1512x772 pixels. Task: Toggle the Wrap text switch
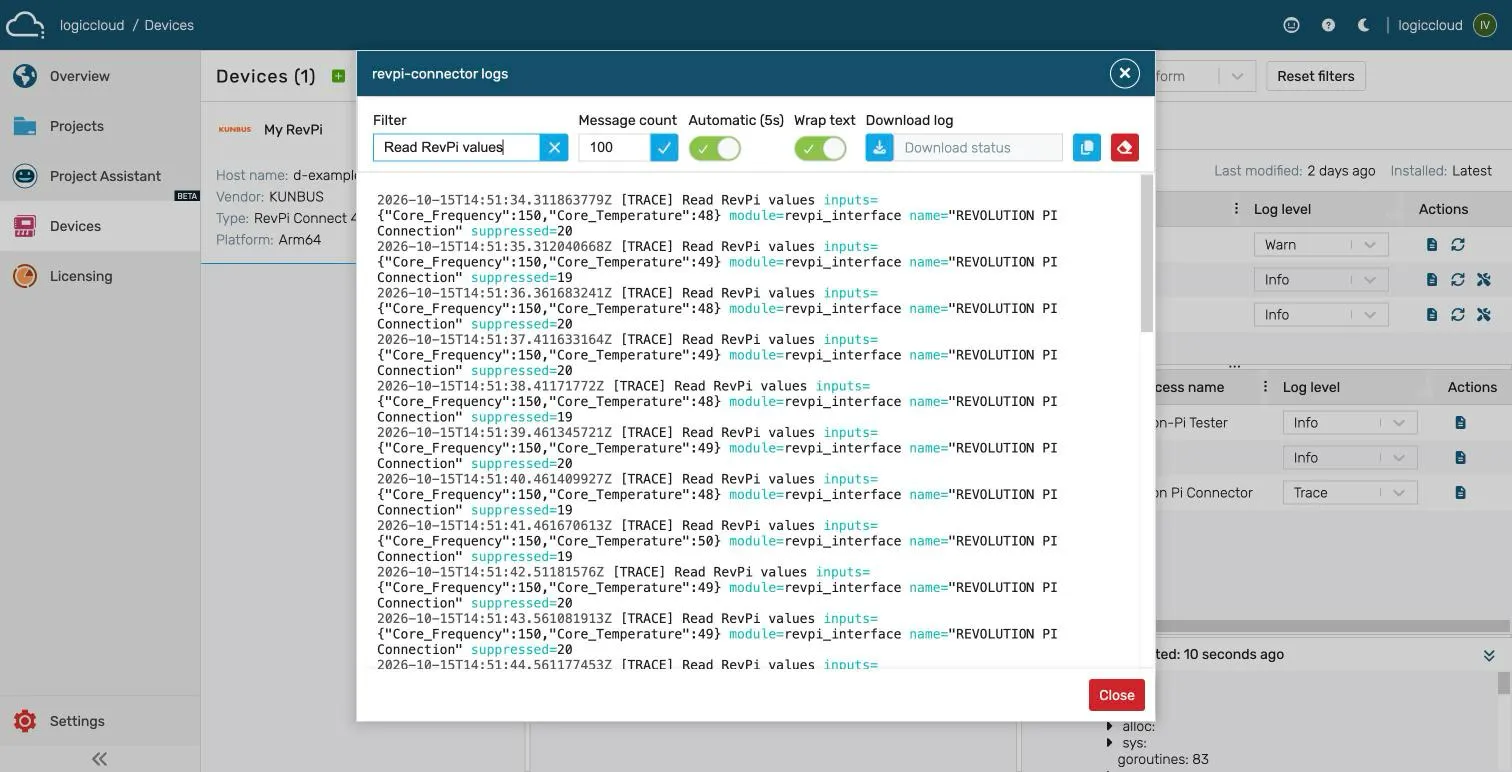point(820,149)
